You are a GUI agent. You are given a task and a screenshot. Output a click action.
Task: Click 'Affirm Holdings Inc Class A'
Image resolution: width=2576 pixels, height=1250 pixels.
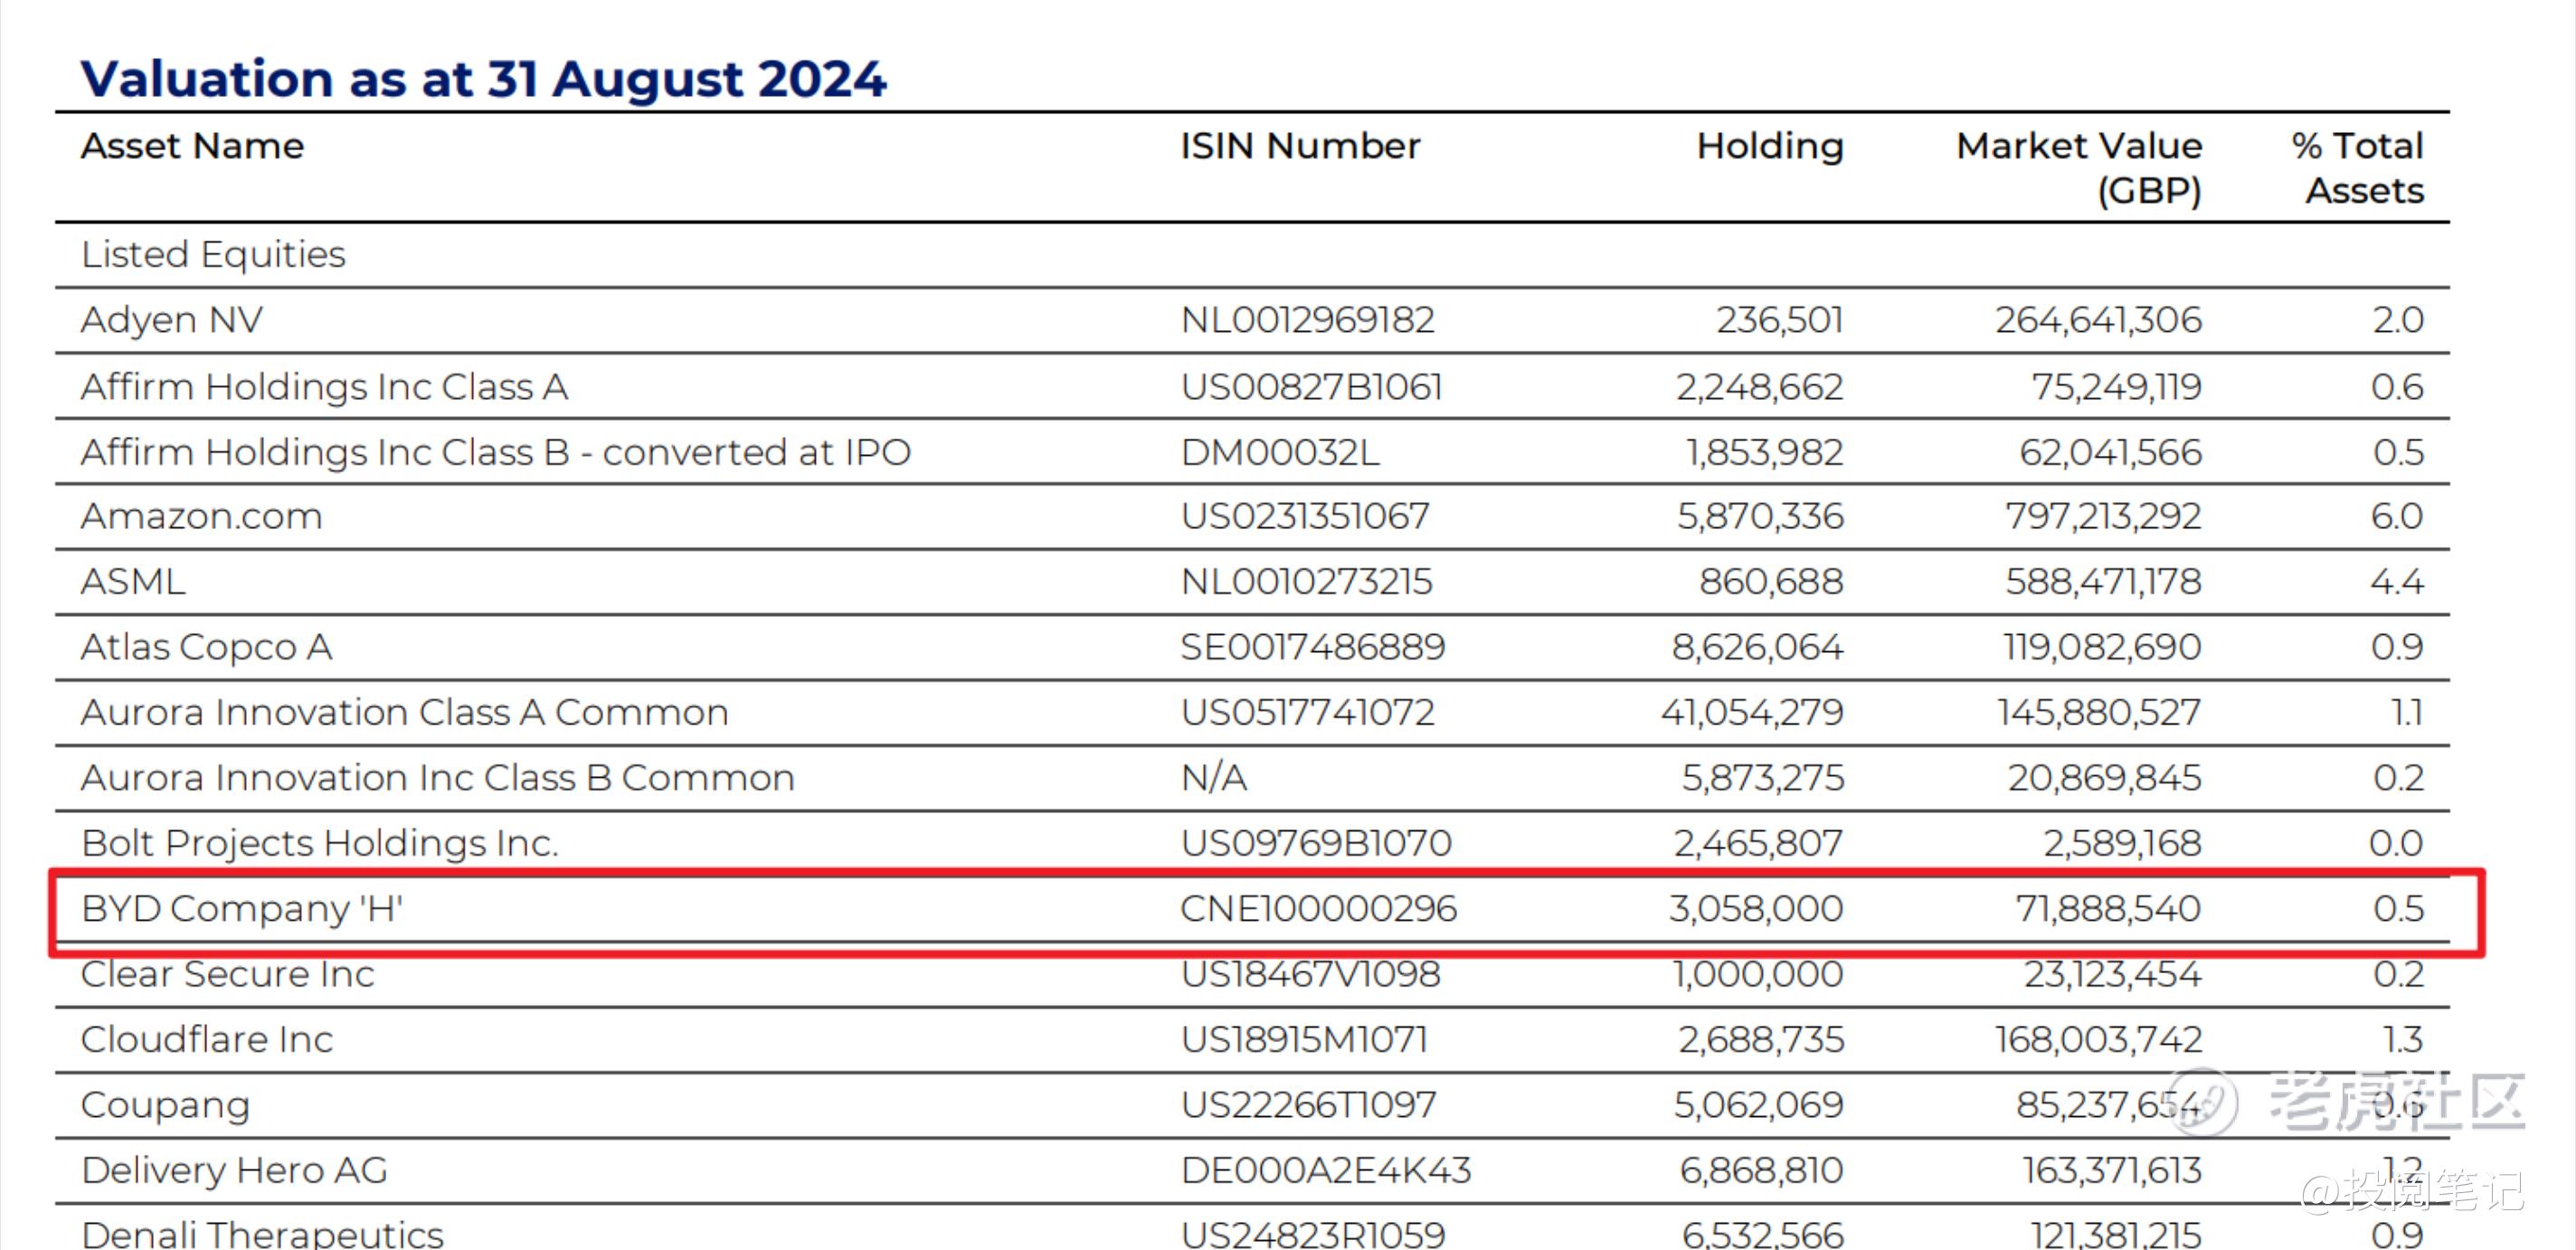coord(325,386)
